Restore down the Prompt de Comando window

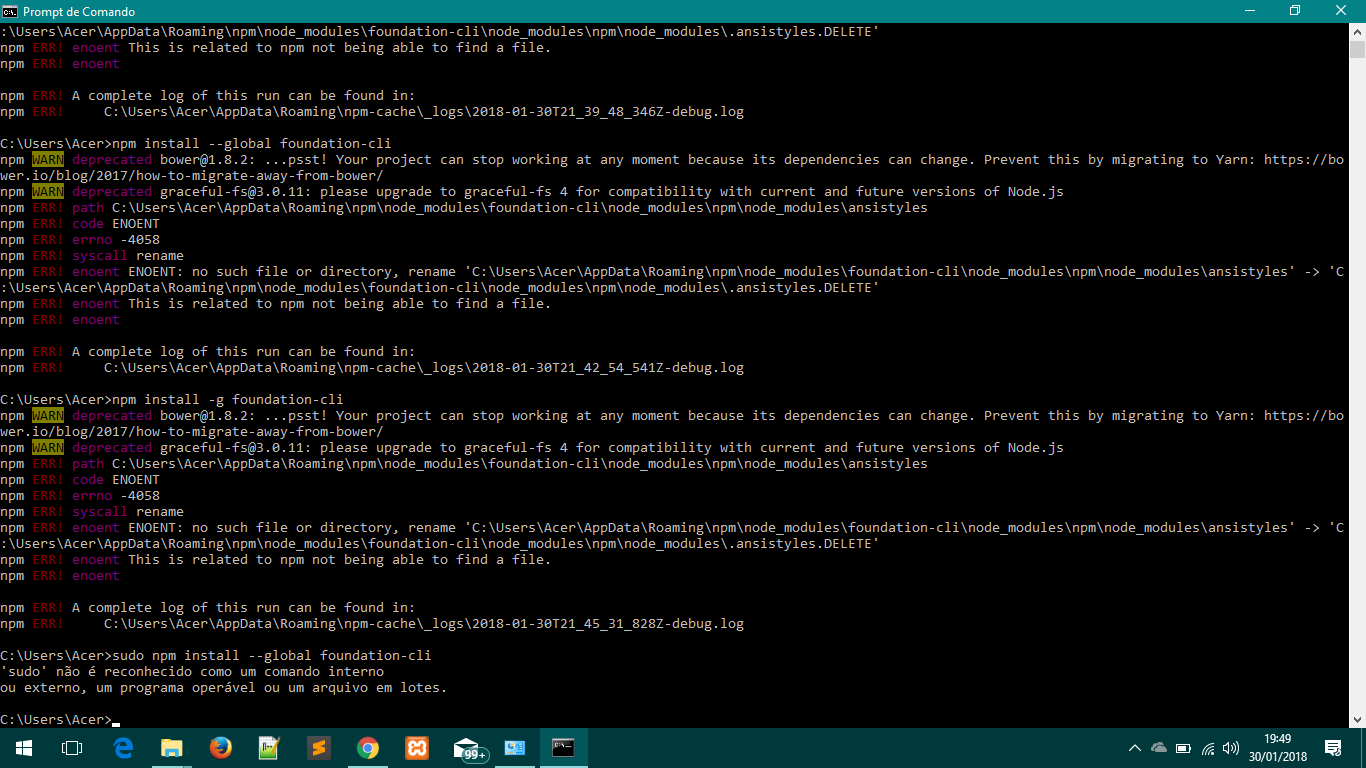click(1295, 11)
